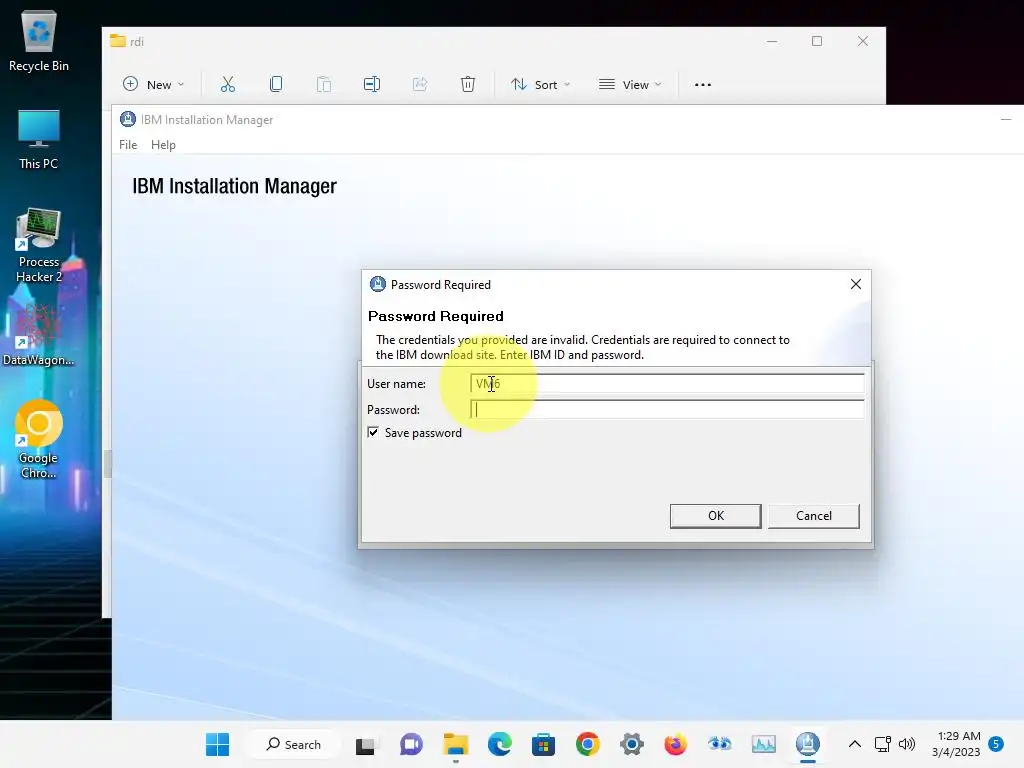
Task: Show hidden icons in the system tray
Action: pos(854,744)
